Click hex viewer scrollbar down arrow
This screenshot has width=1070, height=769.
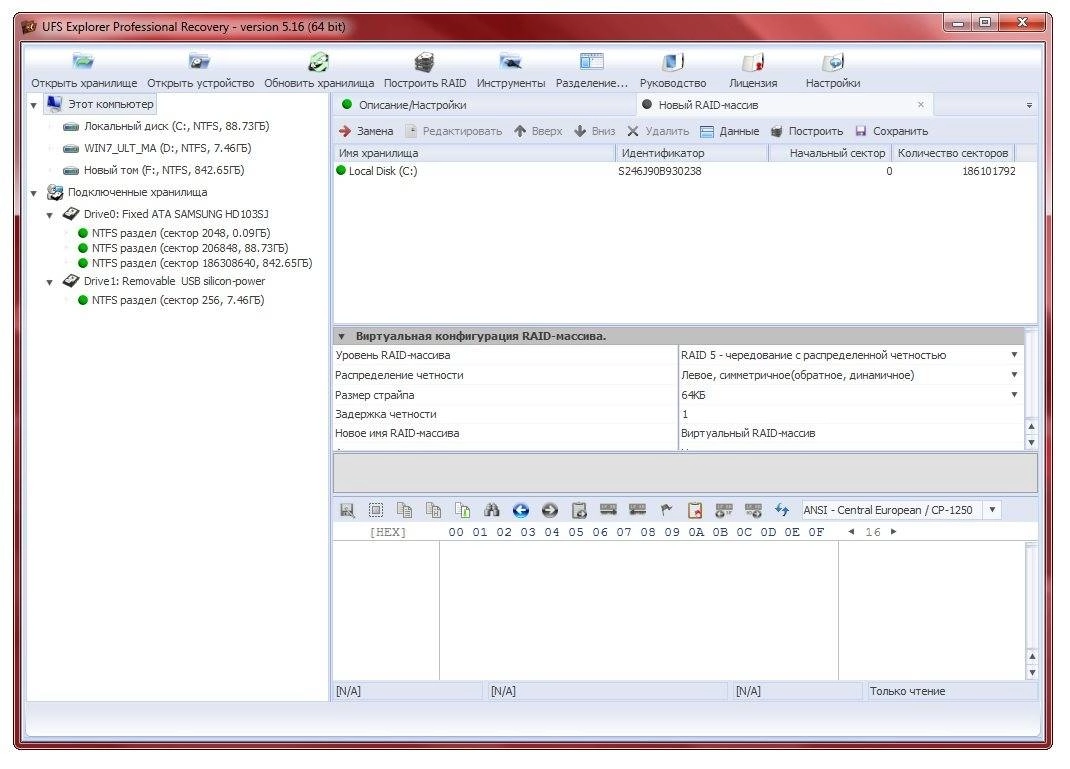pyautogui.click(x=1032, y=673)
